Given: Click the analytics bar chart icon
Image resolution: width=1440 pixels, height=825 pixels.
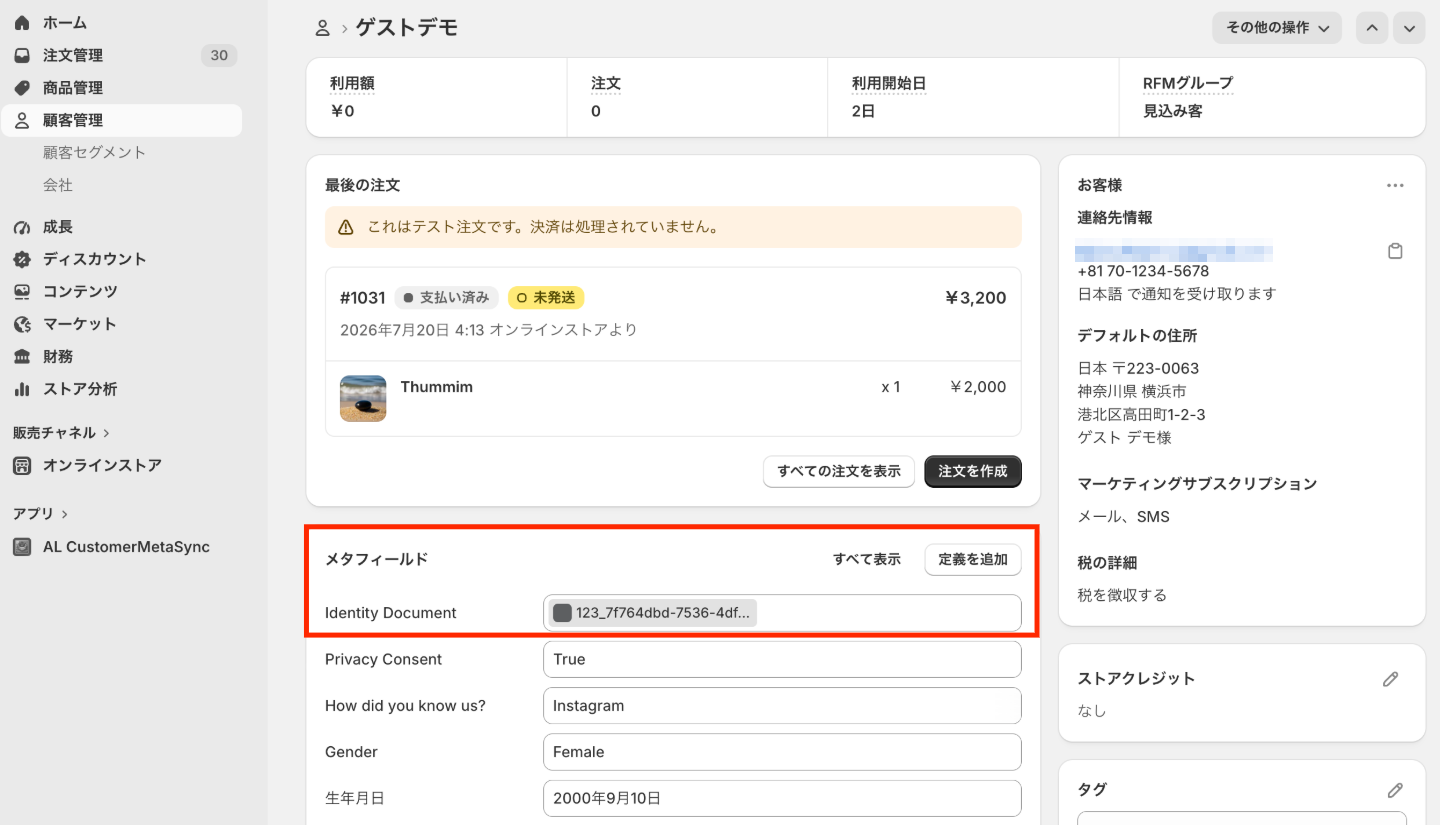Looking at the screenshot, I should tap(22, 389).
